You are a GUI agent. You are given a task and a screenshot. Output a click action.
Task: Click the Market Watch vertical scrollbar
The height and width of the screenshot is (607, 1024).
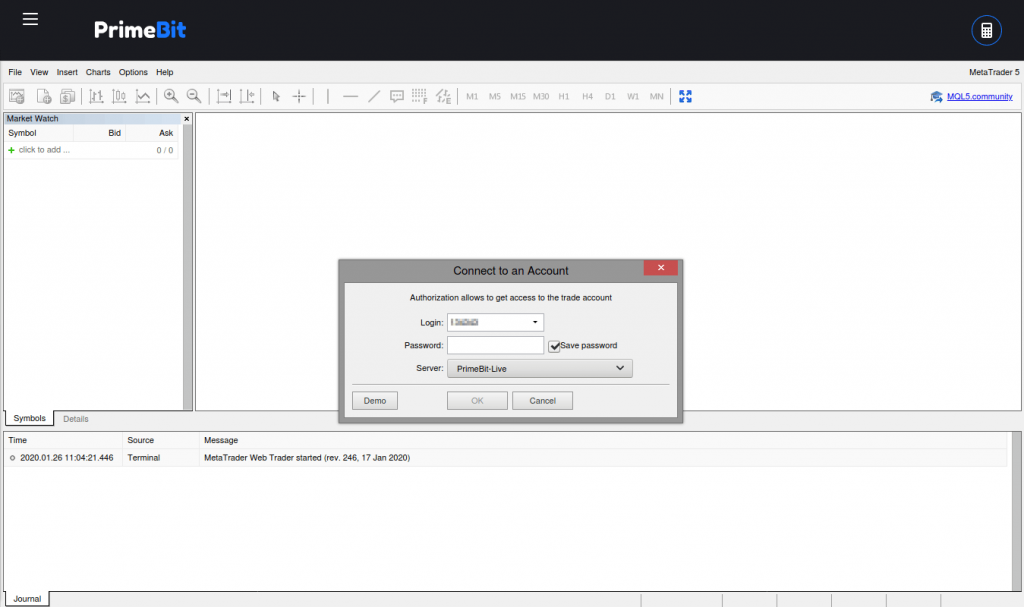coord(188,267)
